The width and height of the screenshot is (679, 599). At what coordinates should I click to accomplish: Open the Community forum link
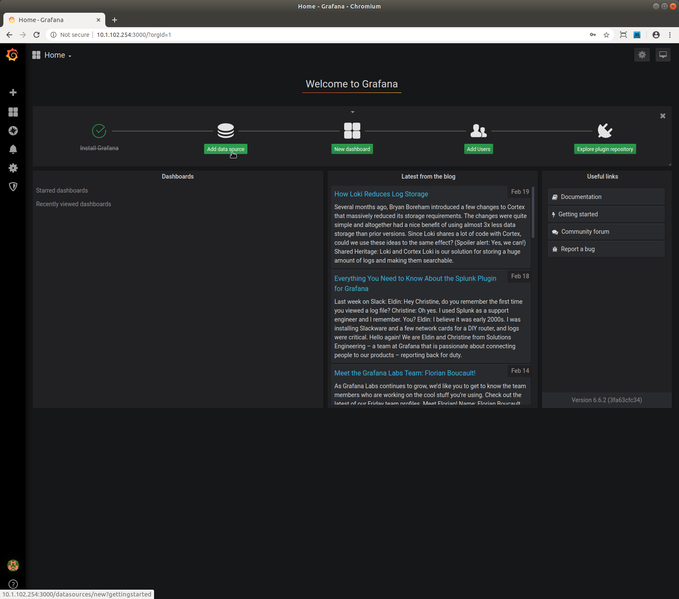coord(606,232)
